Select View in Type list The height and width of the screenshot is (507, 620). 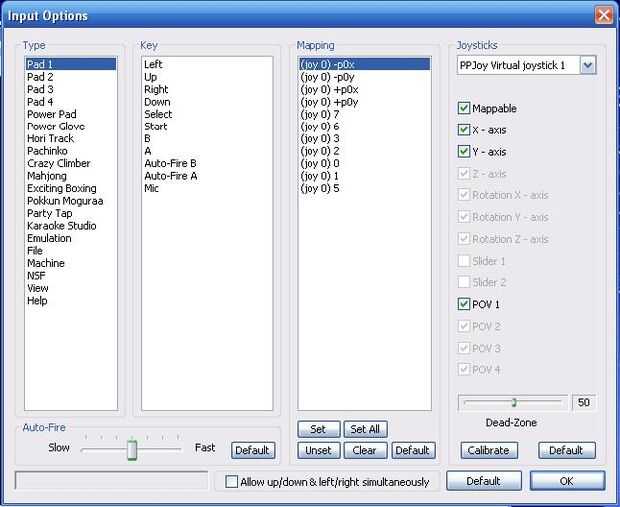(71, 288)
